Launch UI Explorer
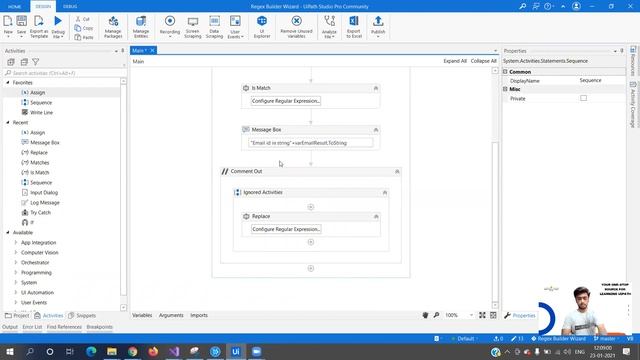Screen dimensions: 640x360 pos(262,27)
